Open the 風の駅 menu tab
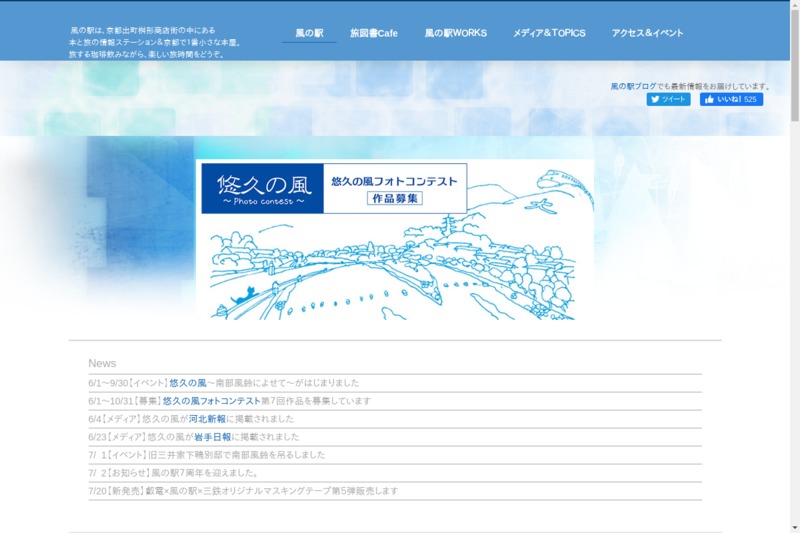The image size is (800, 533). 309,33
